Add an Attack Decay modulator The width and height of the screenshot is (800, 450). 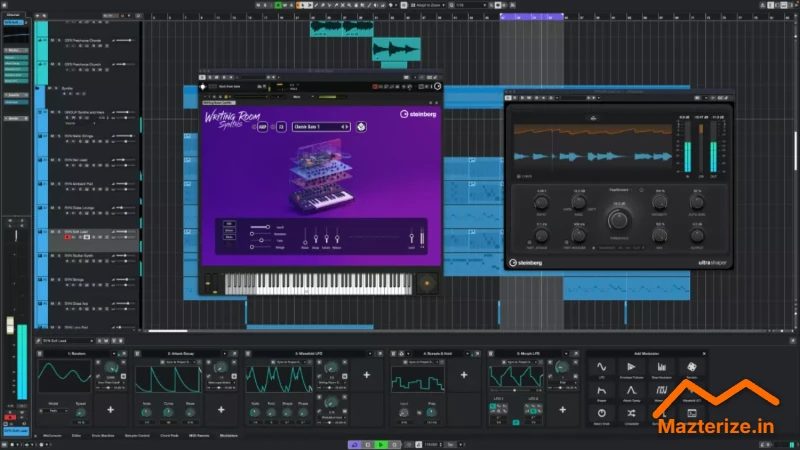631,391
